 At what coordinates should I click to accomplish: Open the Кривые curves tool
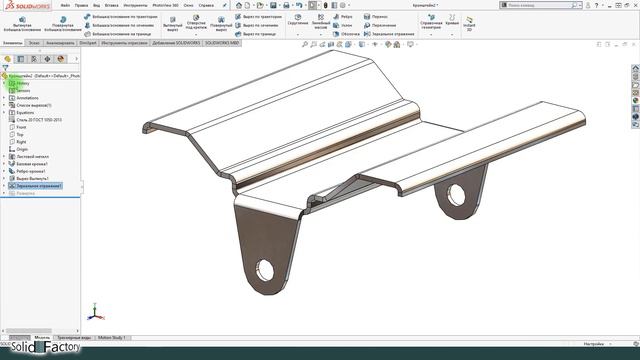452,20
